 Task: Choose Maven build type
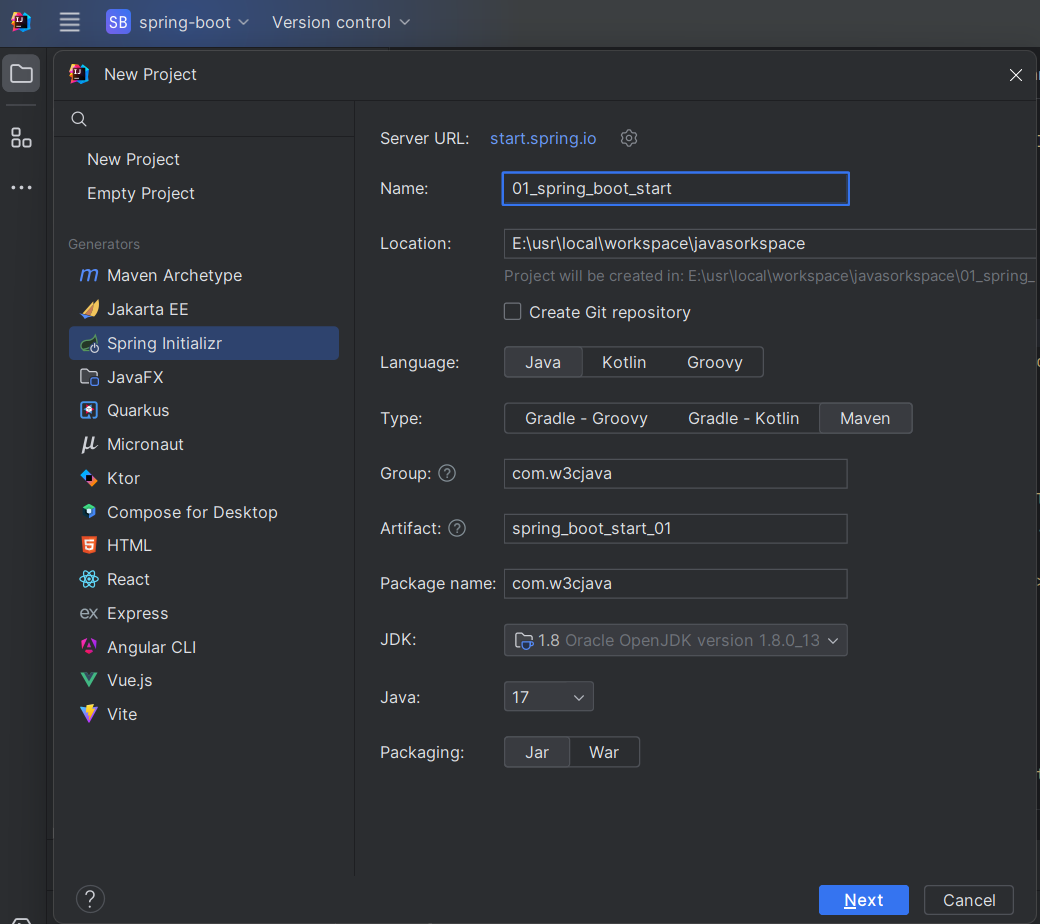coord(866,419)
